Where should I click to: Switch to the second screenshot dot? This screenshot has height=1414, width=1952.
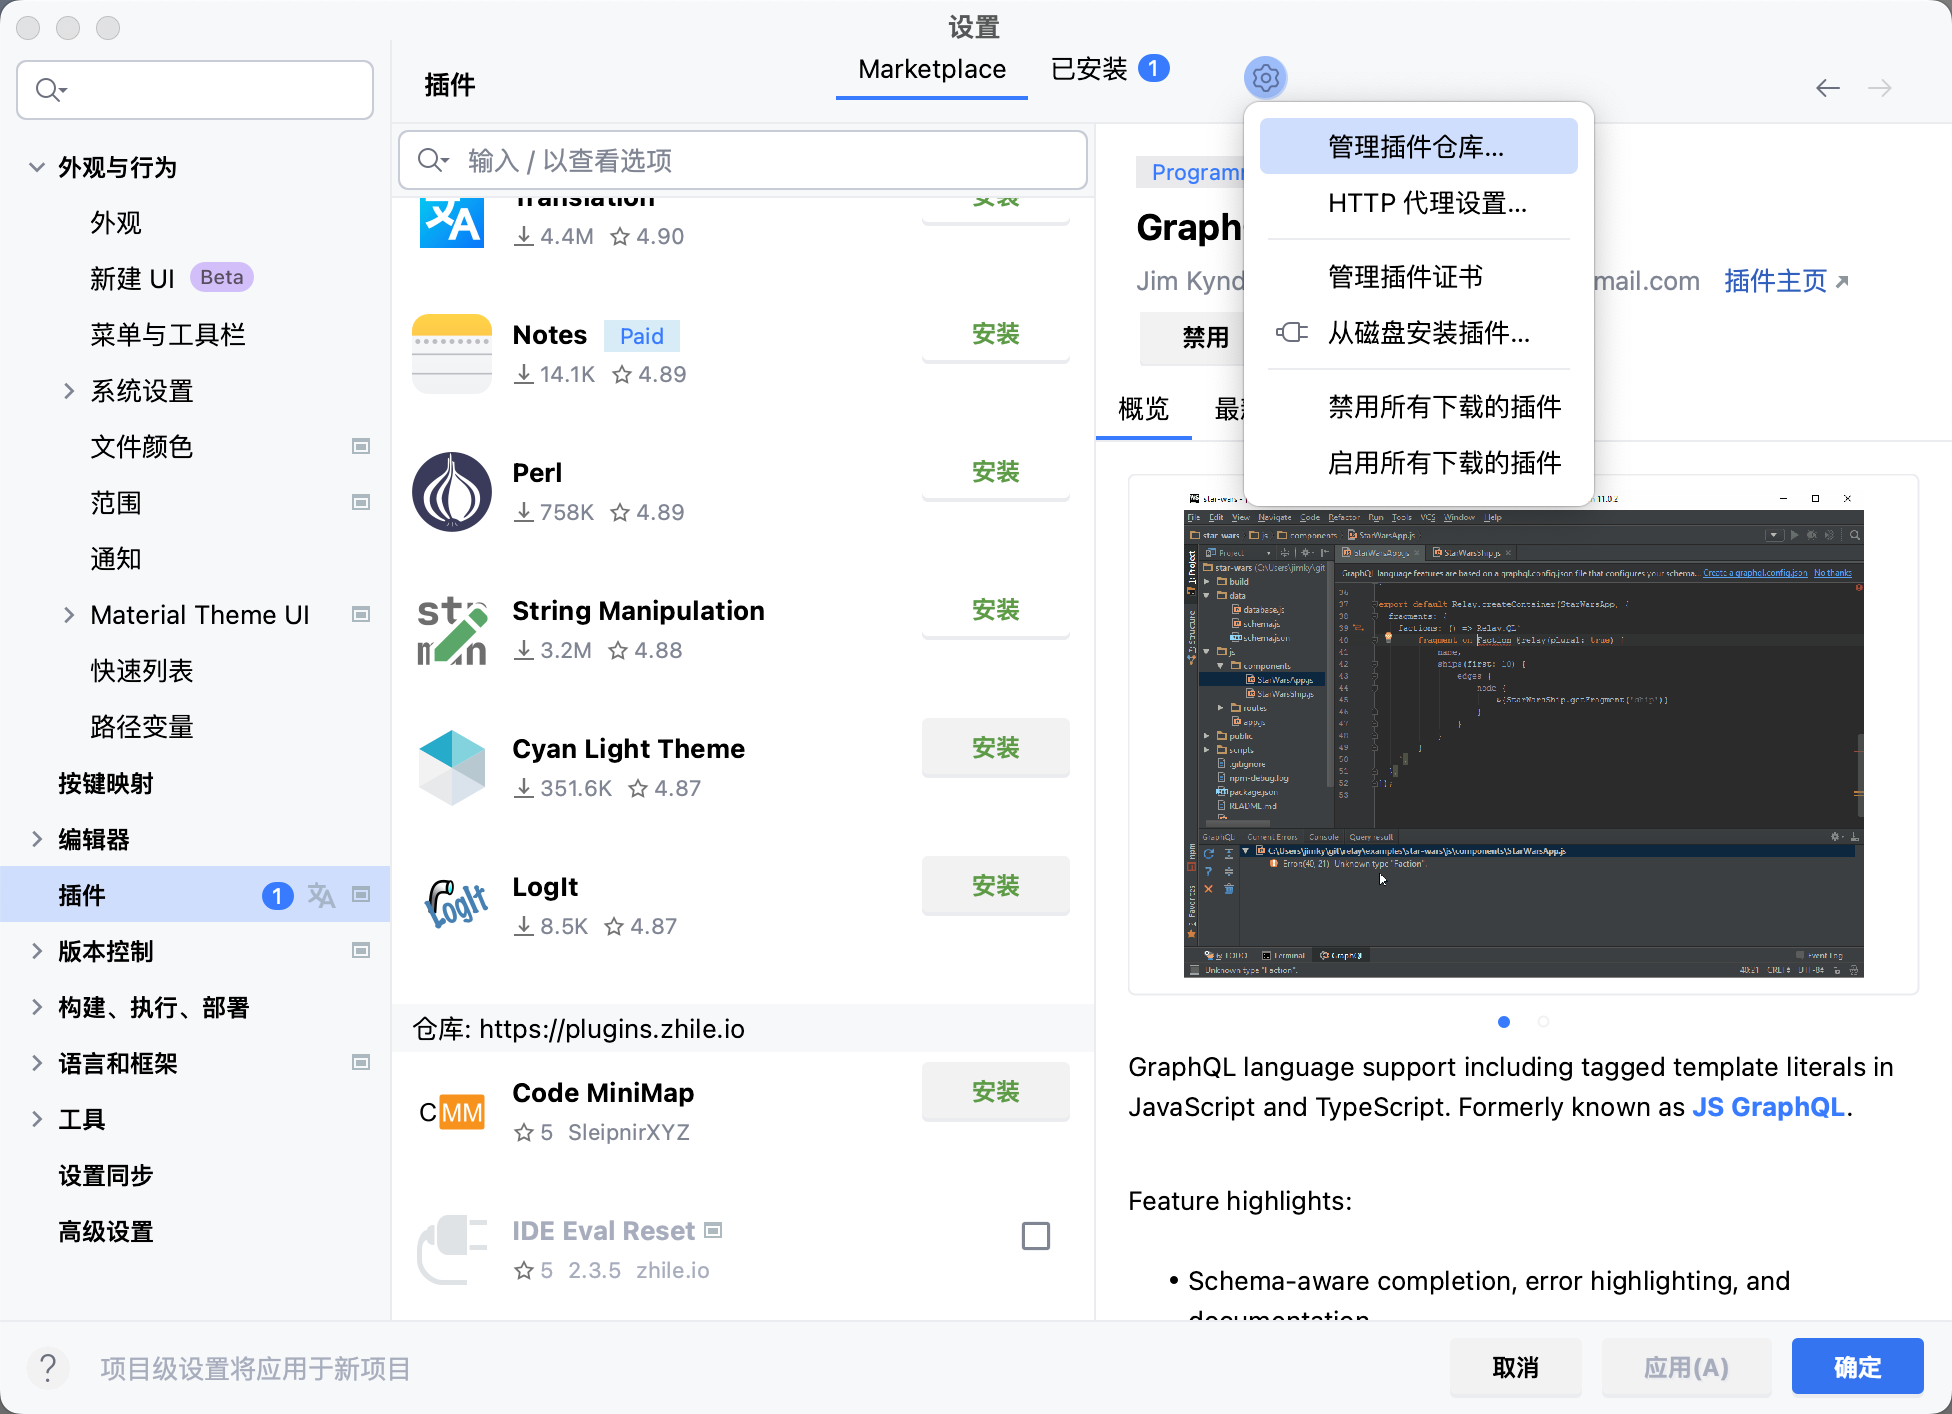(1543, 1021)
